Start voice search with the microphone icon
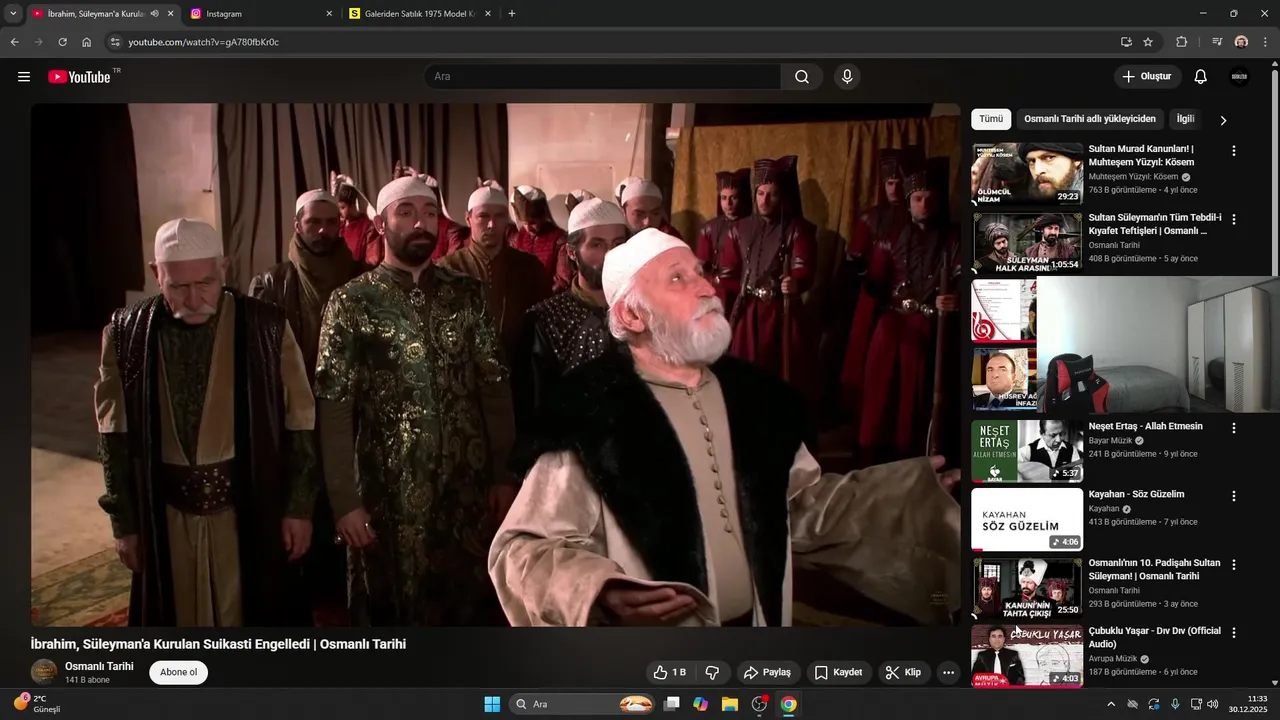 (847, 77)
